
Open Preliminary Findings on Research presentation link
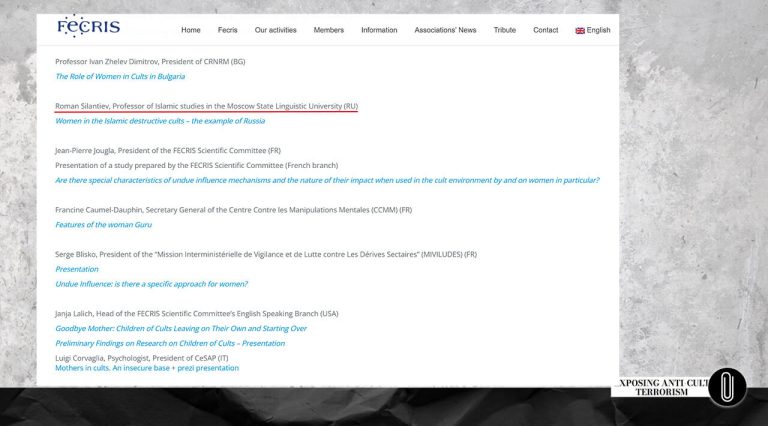(170, 343)
